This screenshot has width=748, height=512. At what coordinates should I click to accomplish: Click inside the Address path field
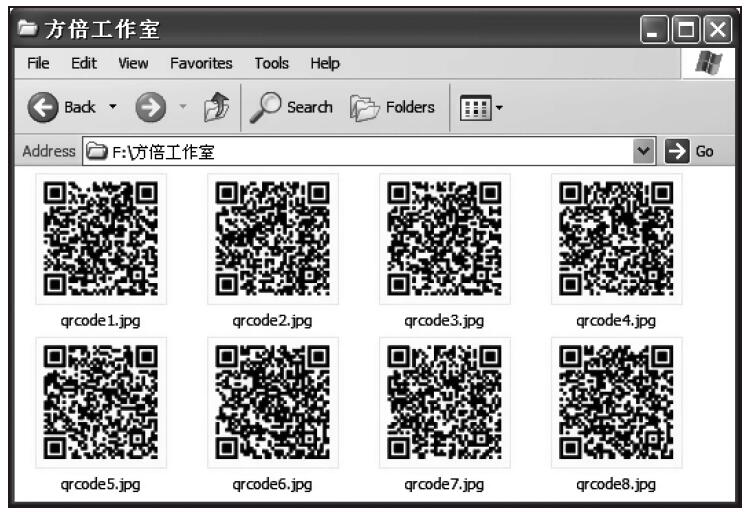(400, 152)
